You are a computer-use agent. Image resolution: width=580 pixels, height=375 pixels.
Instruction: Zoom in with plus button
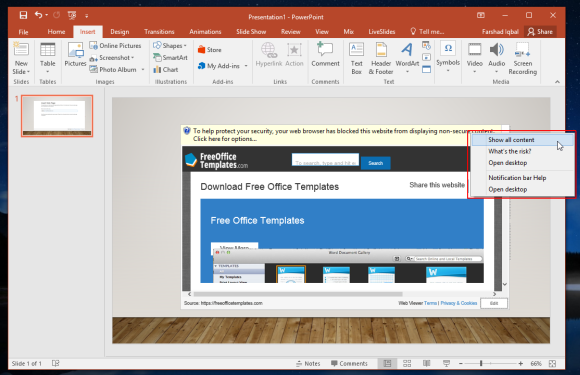click(520, 364)
